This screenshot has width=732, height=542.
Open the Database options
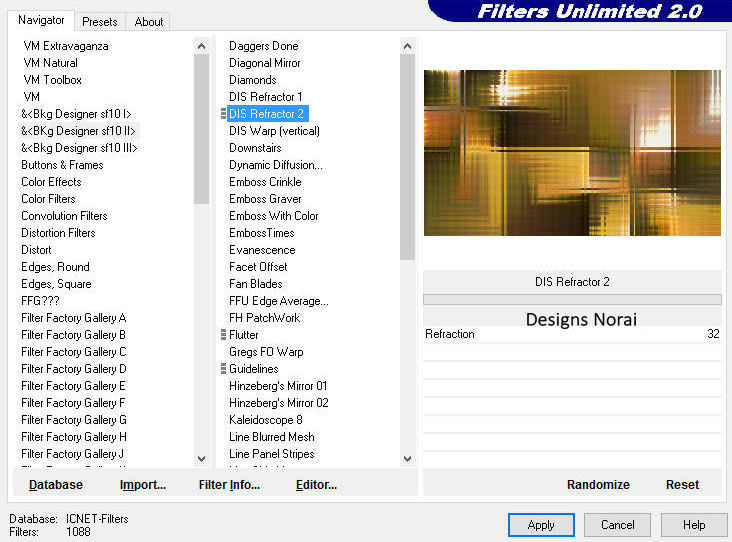click(x=56, y=484)
